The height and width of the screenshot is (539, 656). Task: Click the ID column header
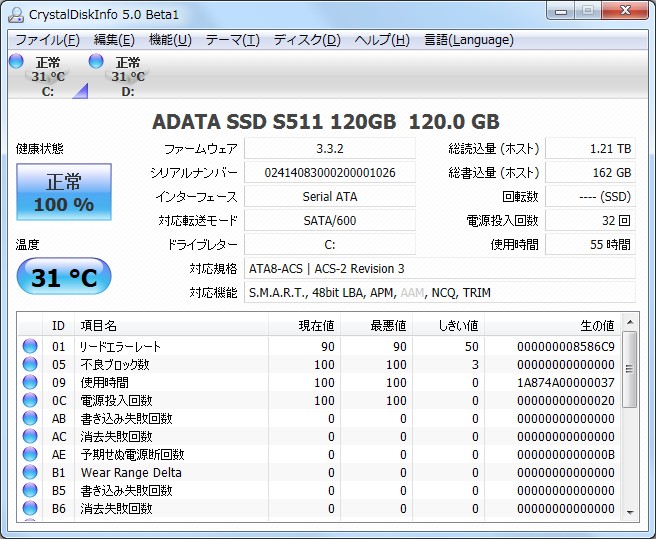point(59,325)
